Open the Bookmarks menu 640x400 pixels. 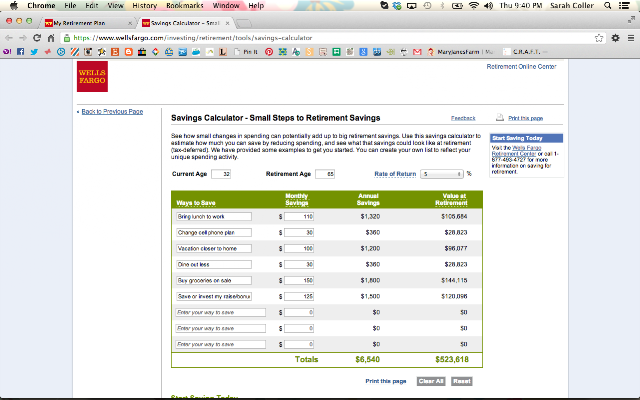(184, 5)
